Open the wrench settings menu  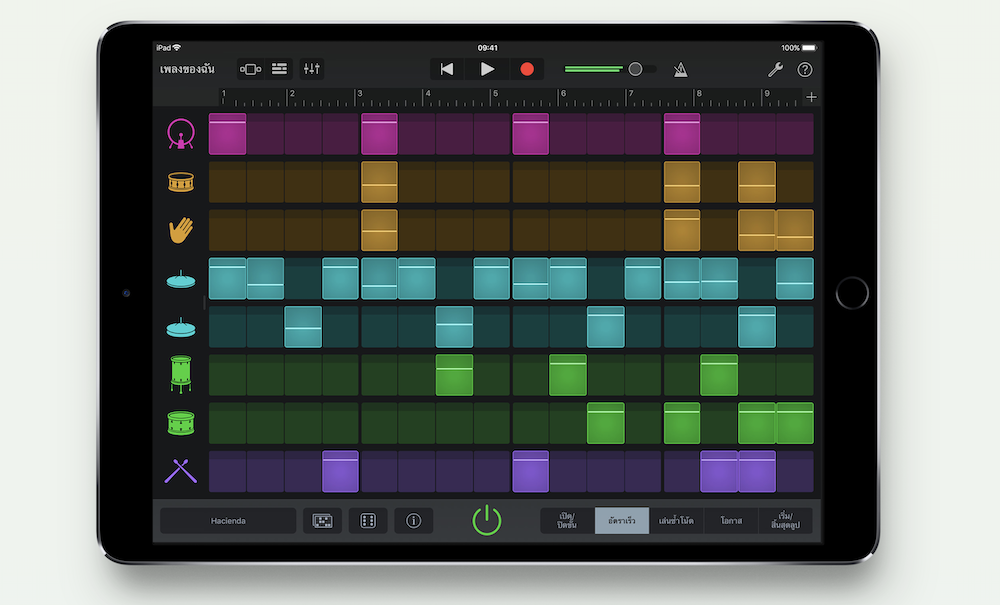(x=774, y=69)
